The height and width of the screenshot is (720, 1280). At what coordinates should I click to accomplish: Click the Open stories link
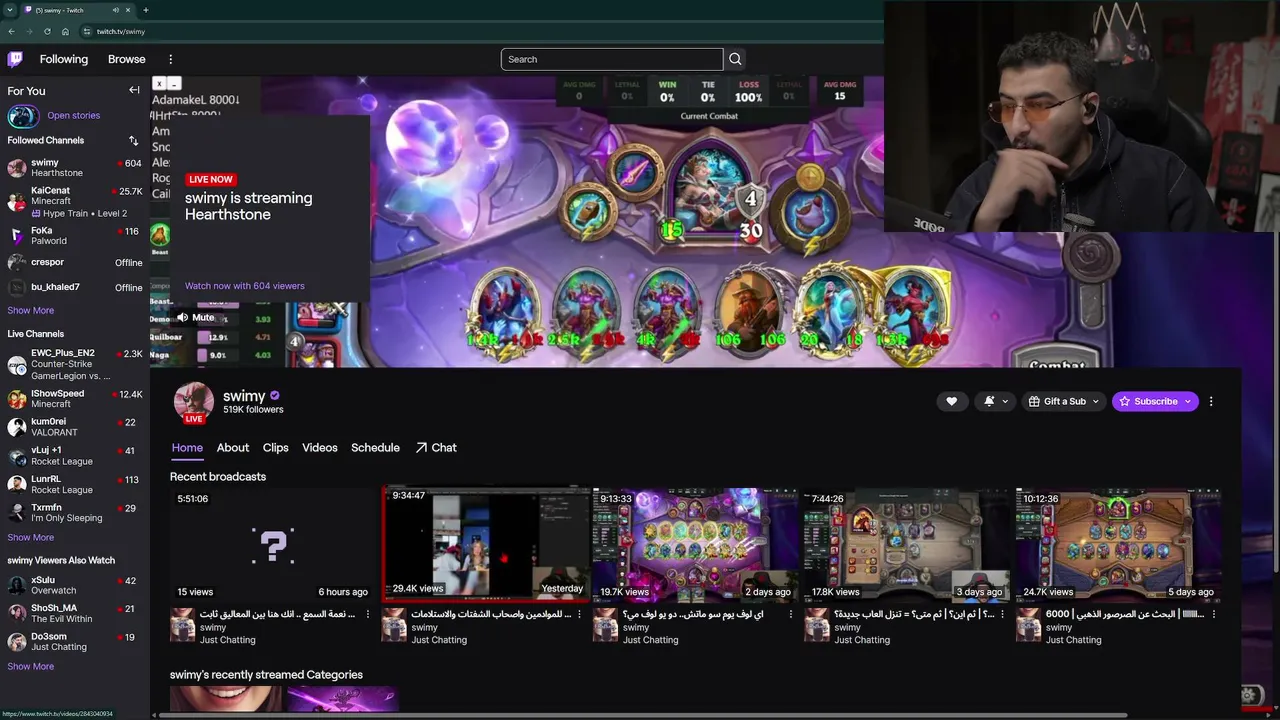tap(73, 116)
